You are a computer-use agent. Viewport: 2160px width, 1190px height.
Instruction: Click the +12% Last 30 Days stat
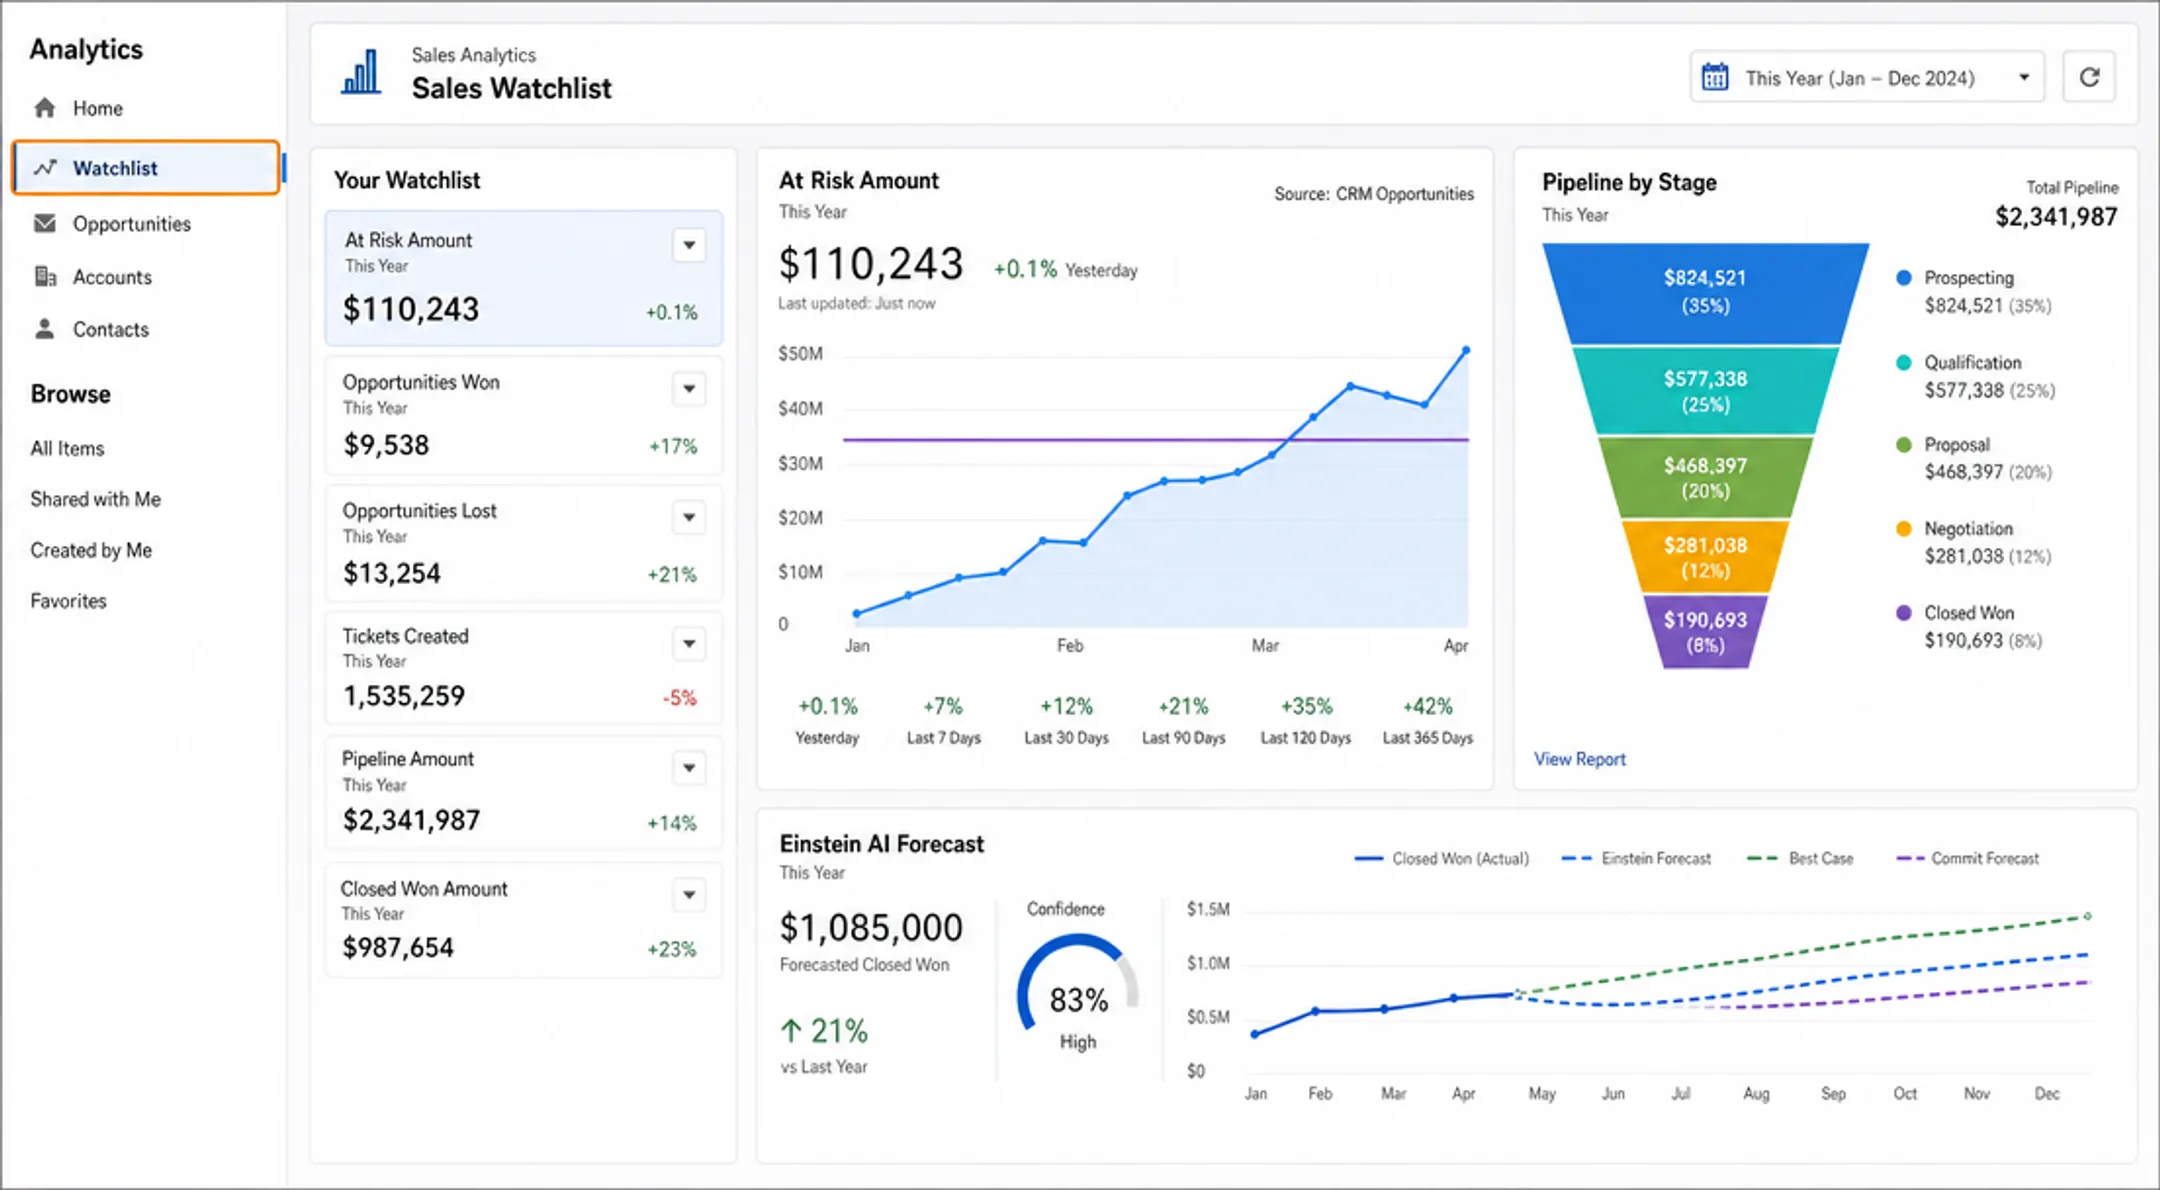pos(1066,720)
